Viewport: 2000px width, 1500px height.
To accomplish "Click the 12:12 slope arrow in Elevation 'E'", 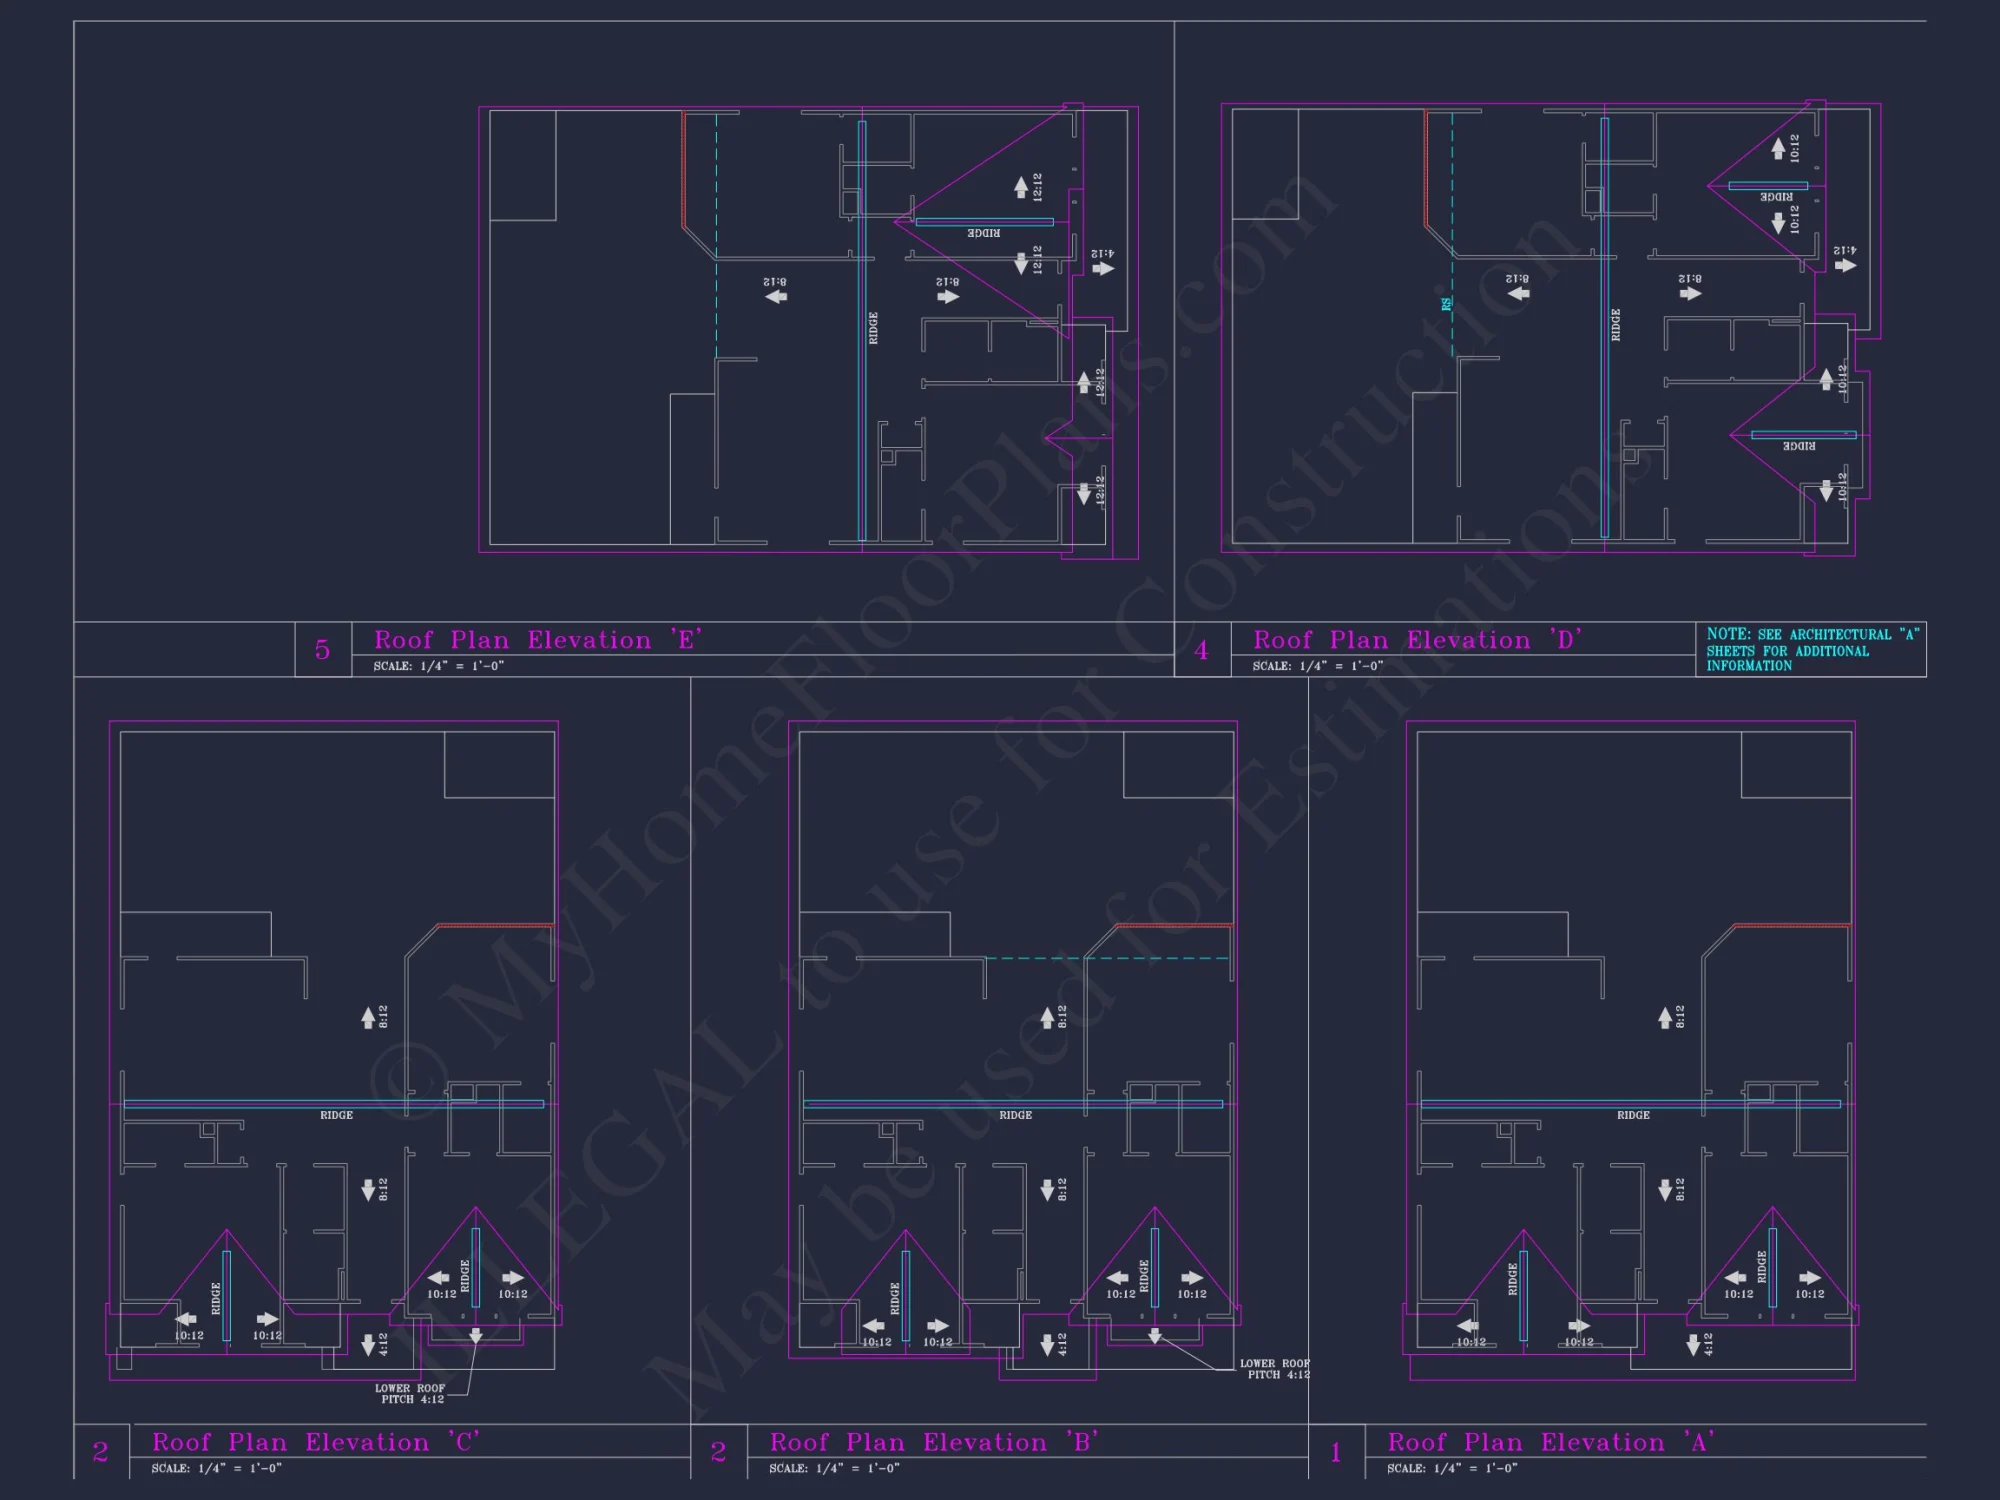I will click(x=1020, y=186).
